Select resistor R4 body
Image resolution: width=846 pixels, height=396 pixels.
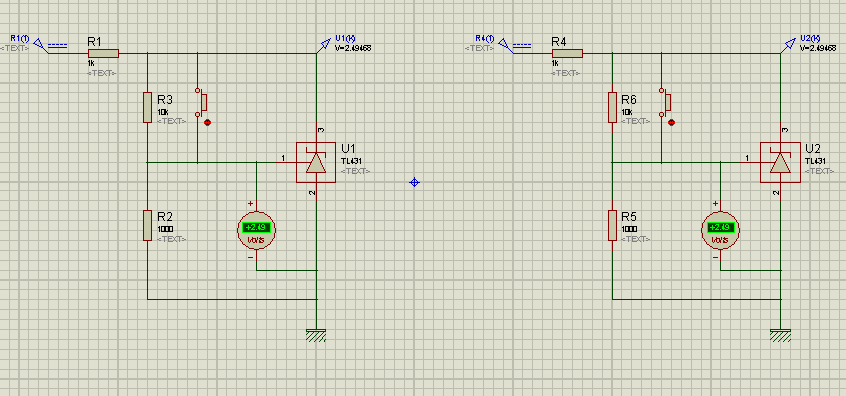coord(567,53)
